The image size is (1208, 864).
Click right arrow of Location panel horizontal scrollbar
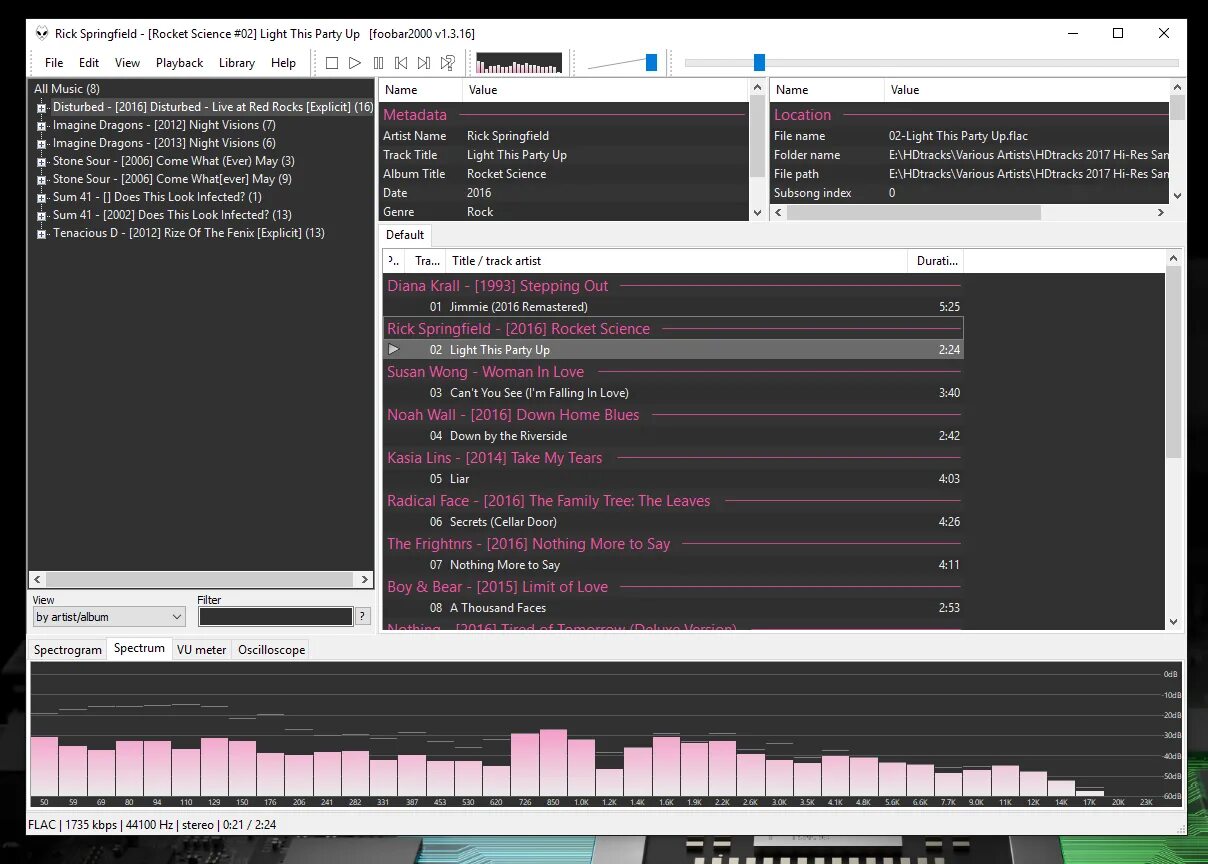pyautogui.click(x=1161, y=212)
